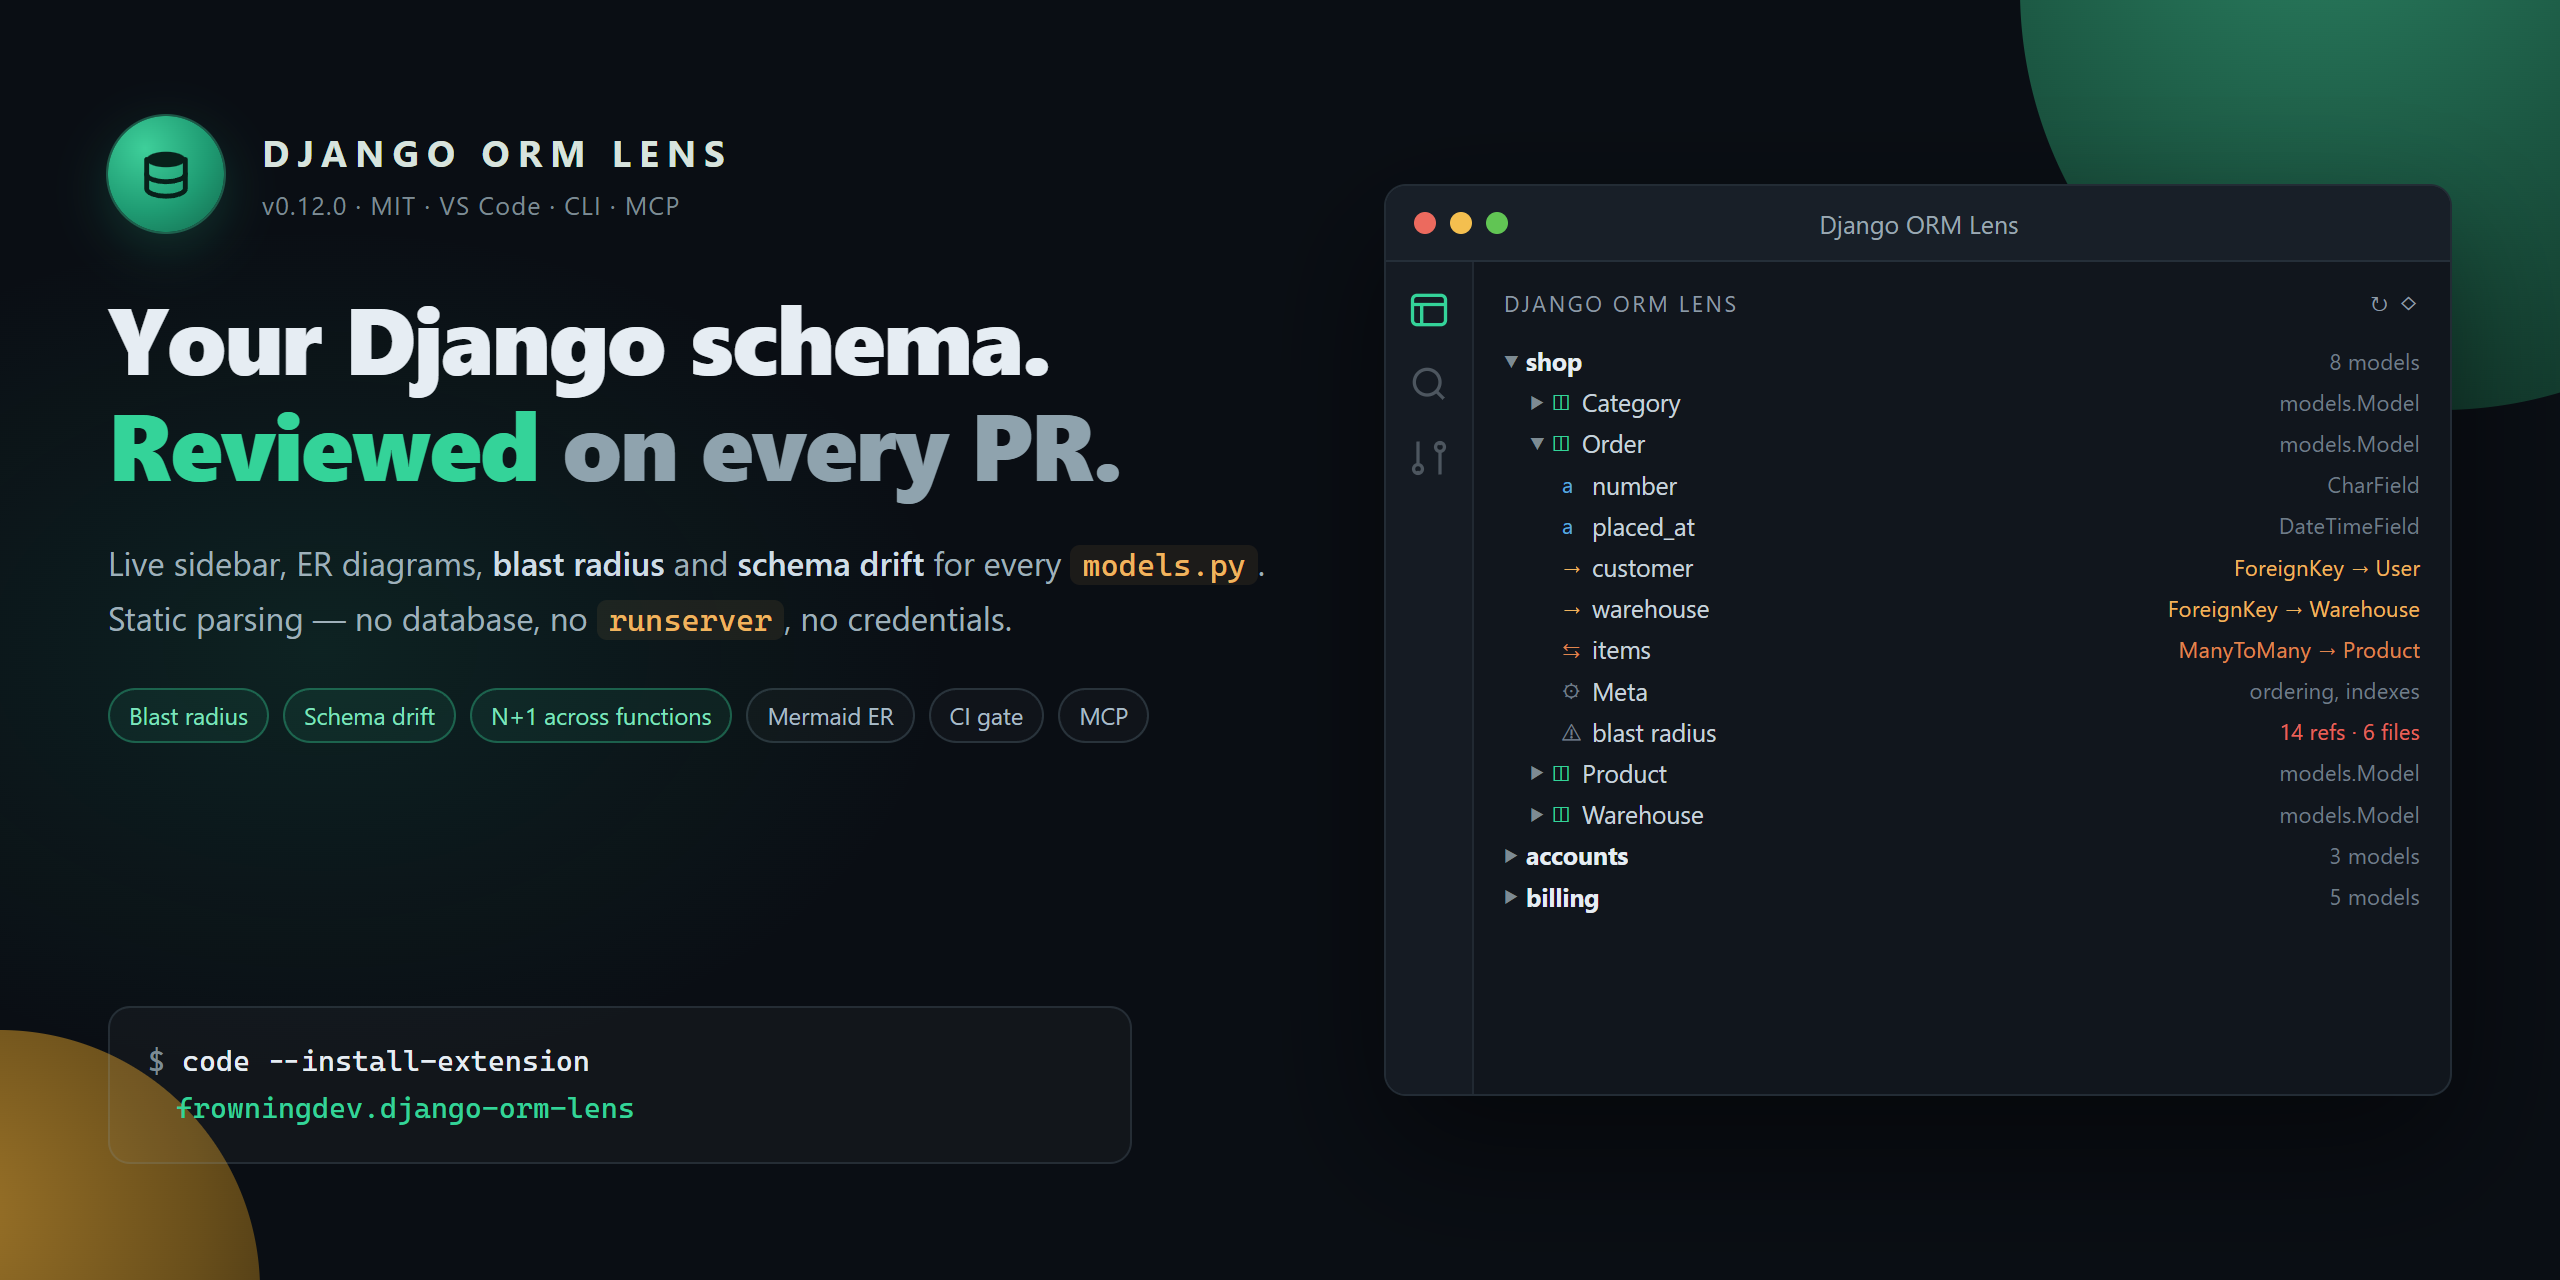Click 'ForeignKey → User' type label

click(x=2326, y=568)
